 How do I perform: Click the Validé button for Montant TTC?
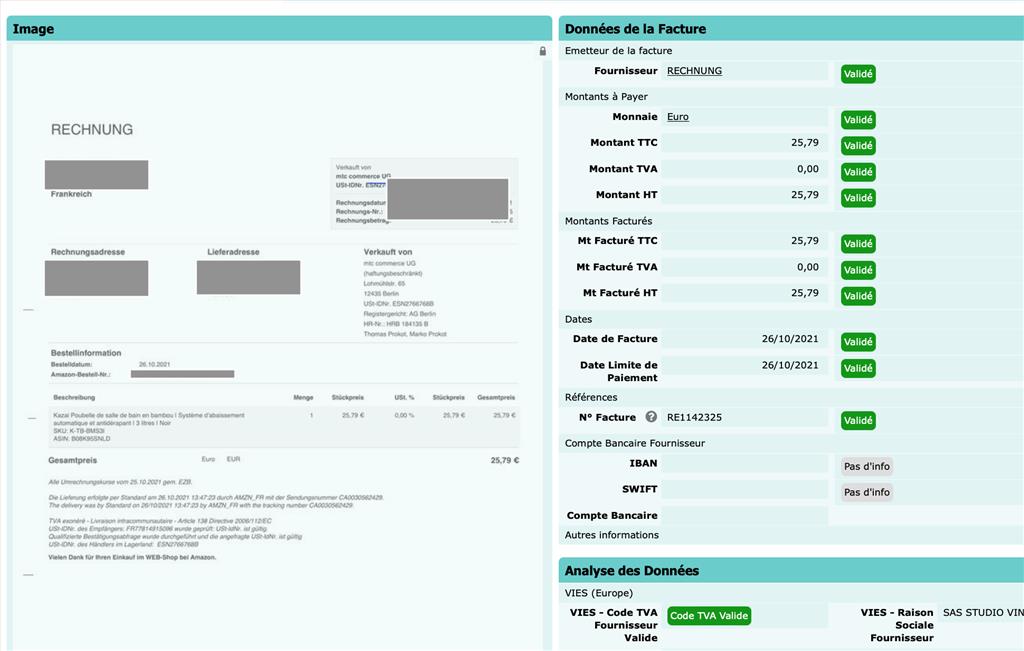click(x=857, y=146)
